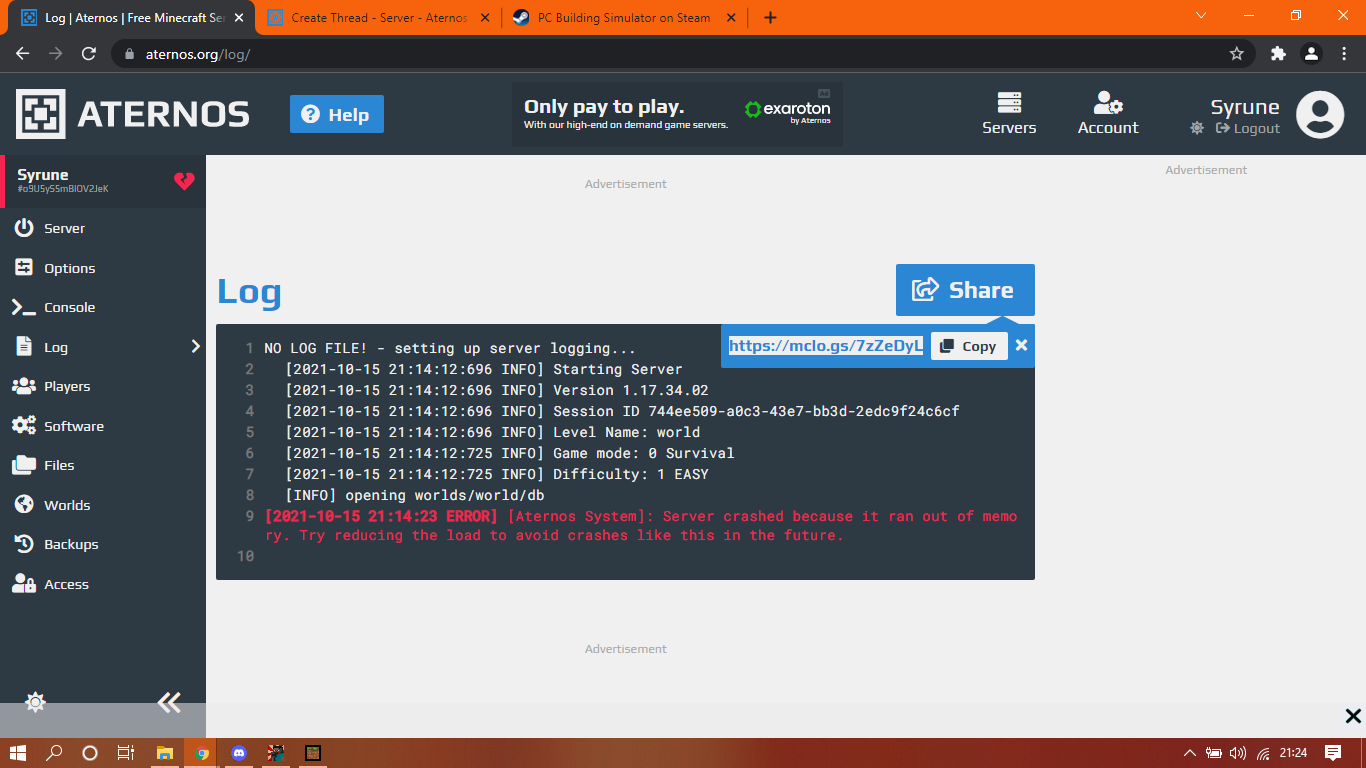The height and width of the screenshot is (768, 1366).
Task: Open network Wi-Fi tray icon
Action: 1263,753
